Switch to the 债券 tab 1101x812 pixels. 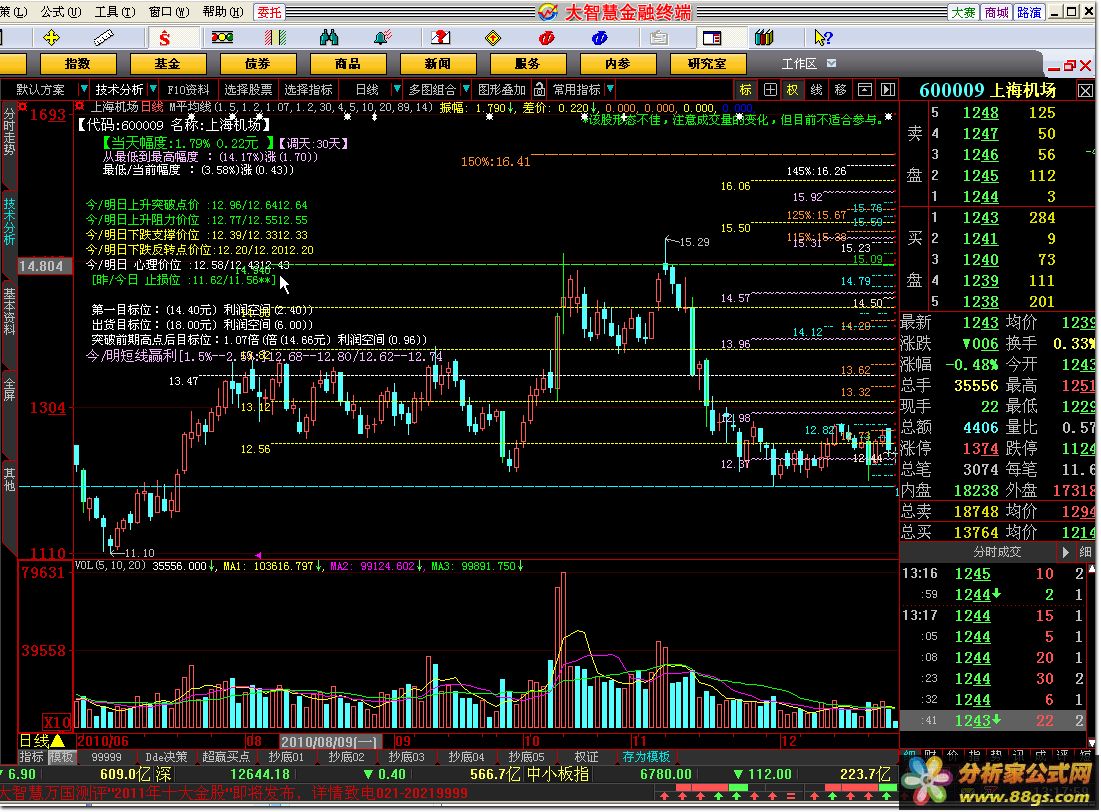(x=257, y=64)
